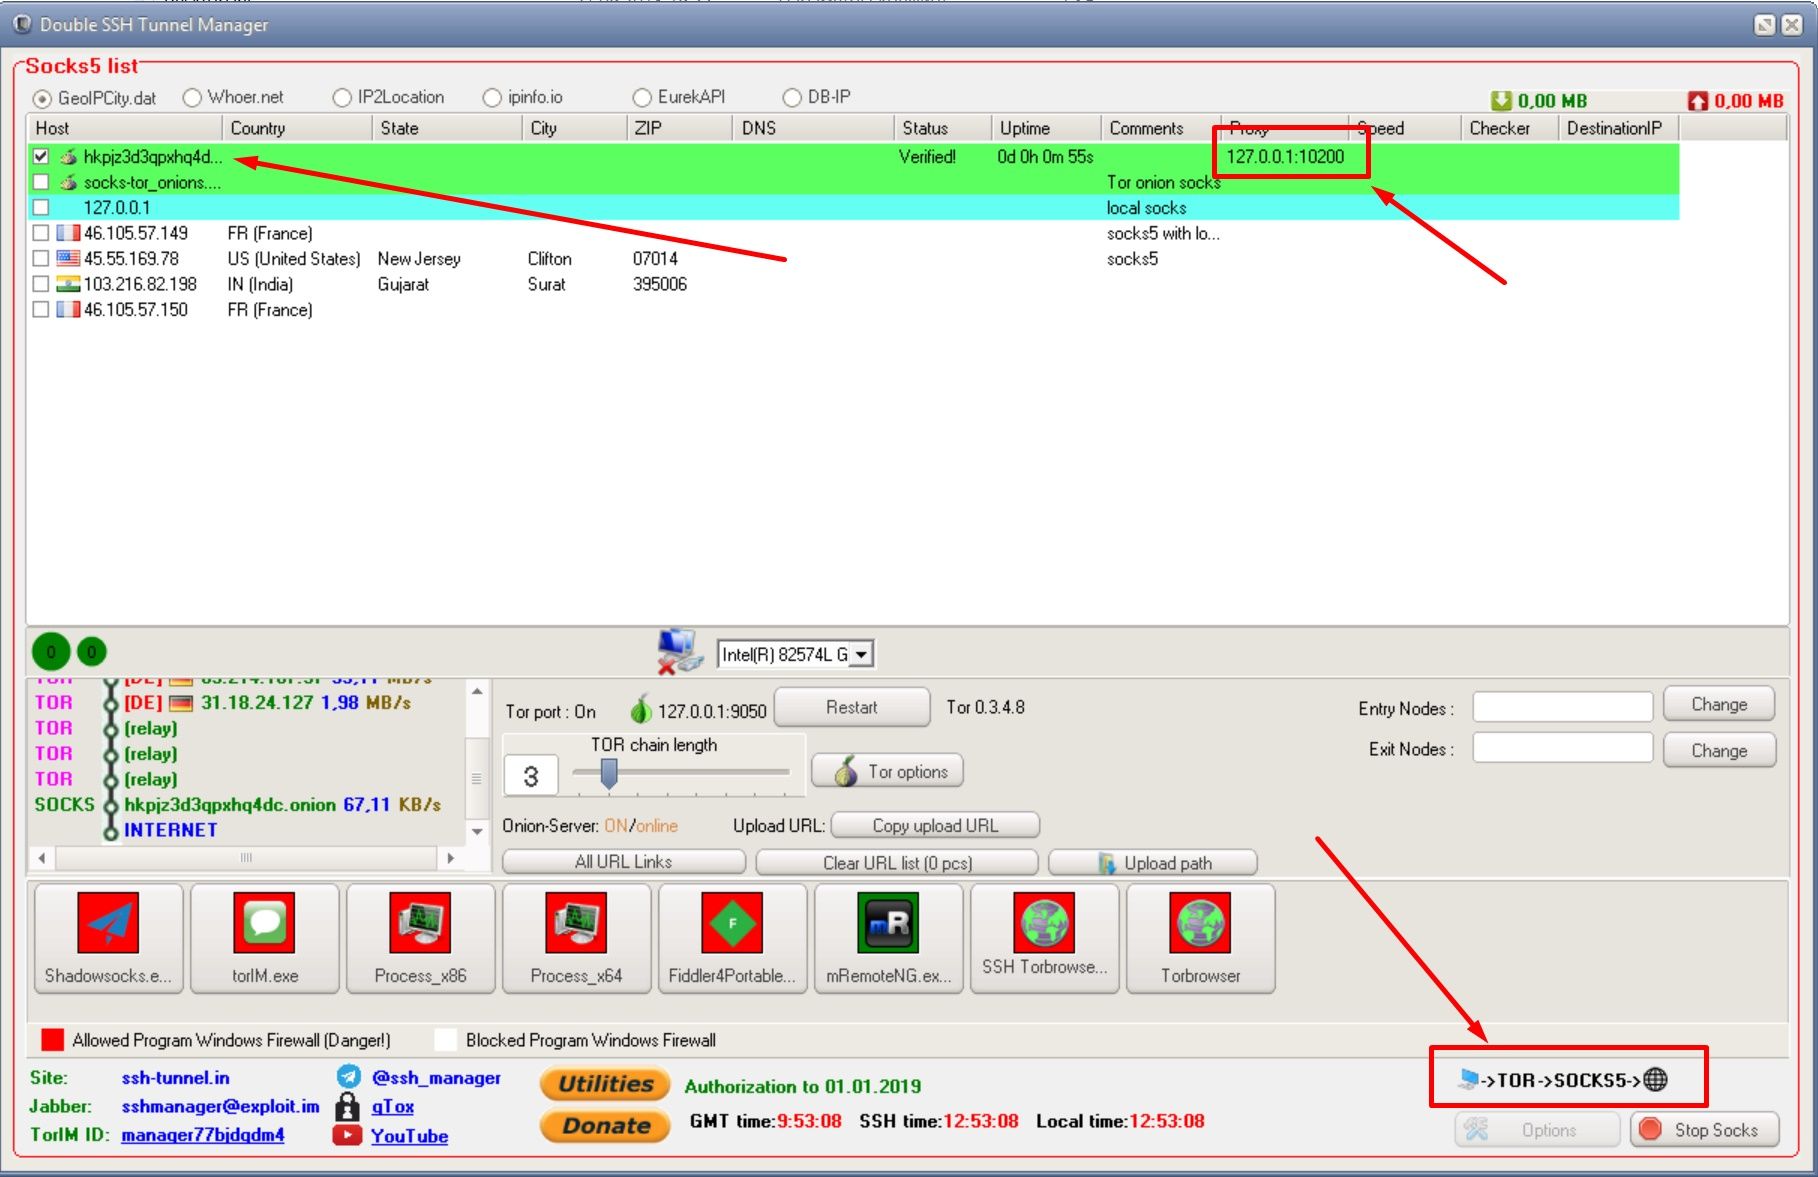Click the Exit Nodes input field

point(1562,748)
